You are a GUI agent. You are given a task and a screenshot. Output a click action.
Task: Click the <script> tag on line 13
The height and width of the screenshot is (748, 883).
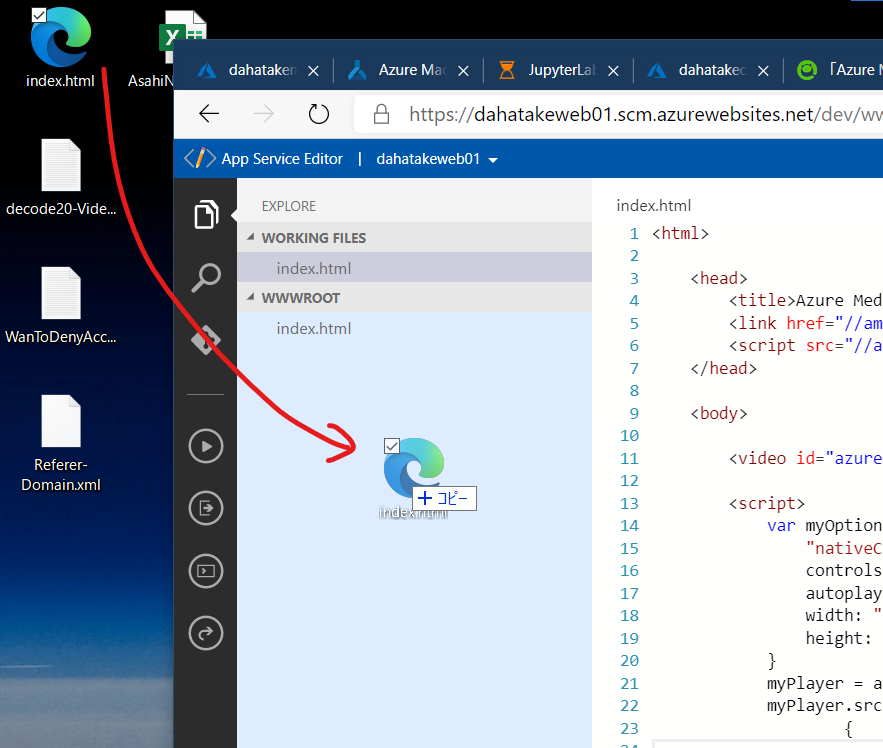click(x=767, y=503)
